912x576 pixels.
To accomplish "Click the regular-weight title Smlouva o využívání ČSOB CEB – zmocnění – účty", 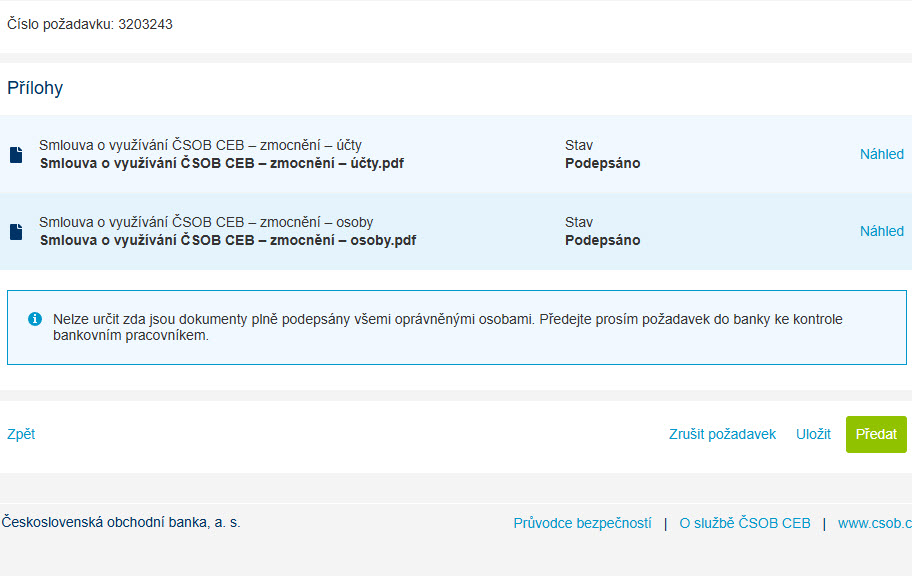I will [x=200, y=145].
